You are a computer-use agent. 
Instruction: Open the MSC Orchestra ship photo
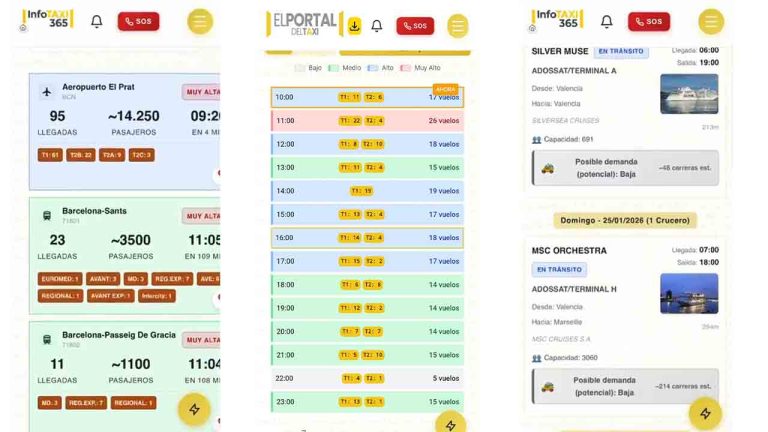tap(689, 293)
